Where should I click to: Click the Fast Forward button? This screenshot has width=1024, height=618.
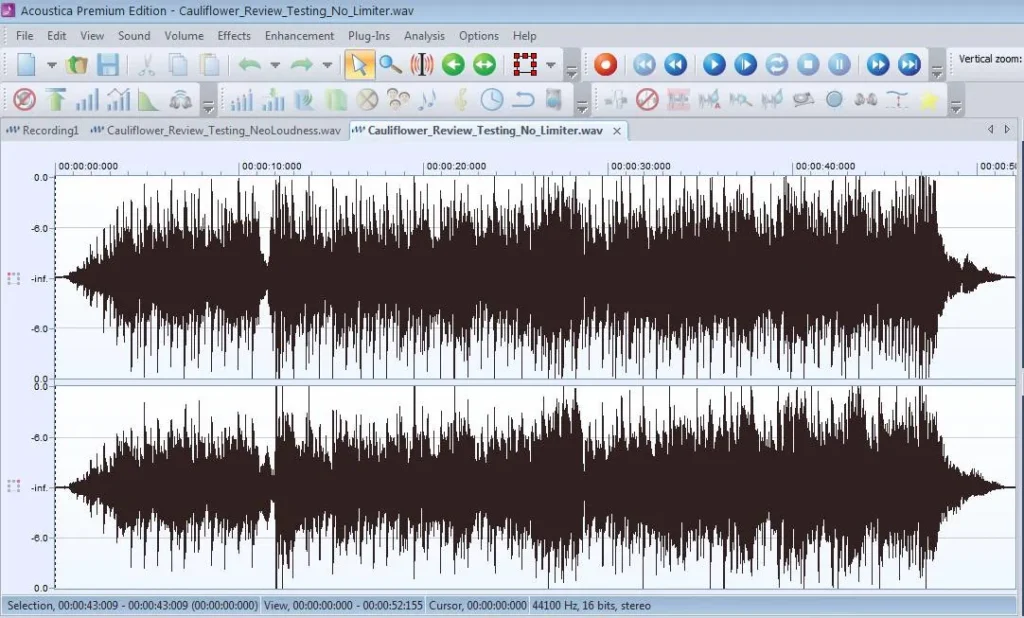[878, 65]
